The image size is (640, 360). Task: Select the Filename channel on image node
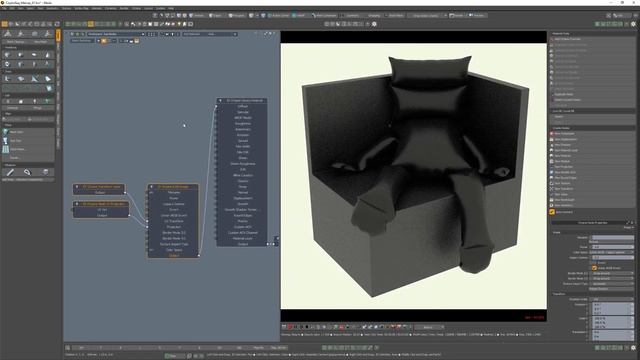point(173,192)
